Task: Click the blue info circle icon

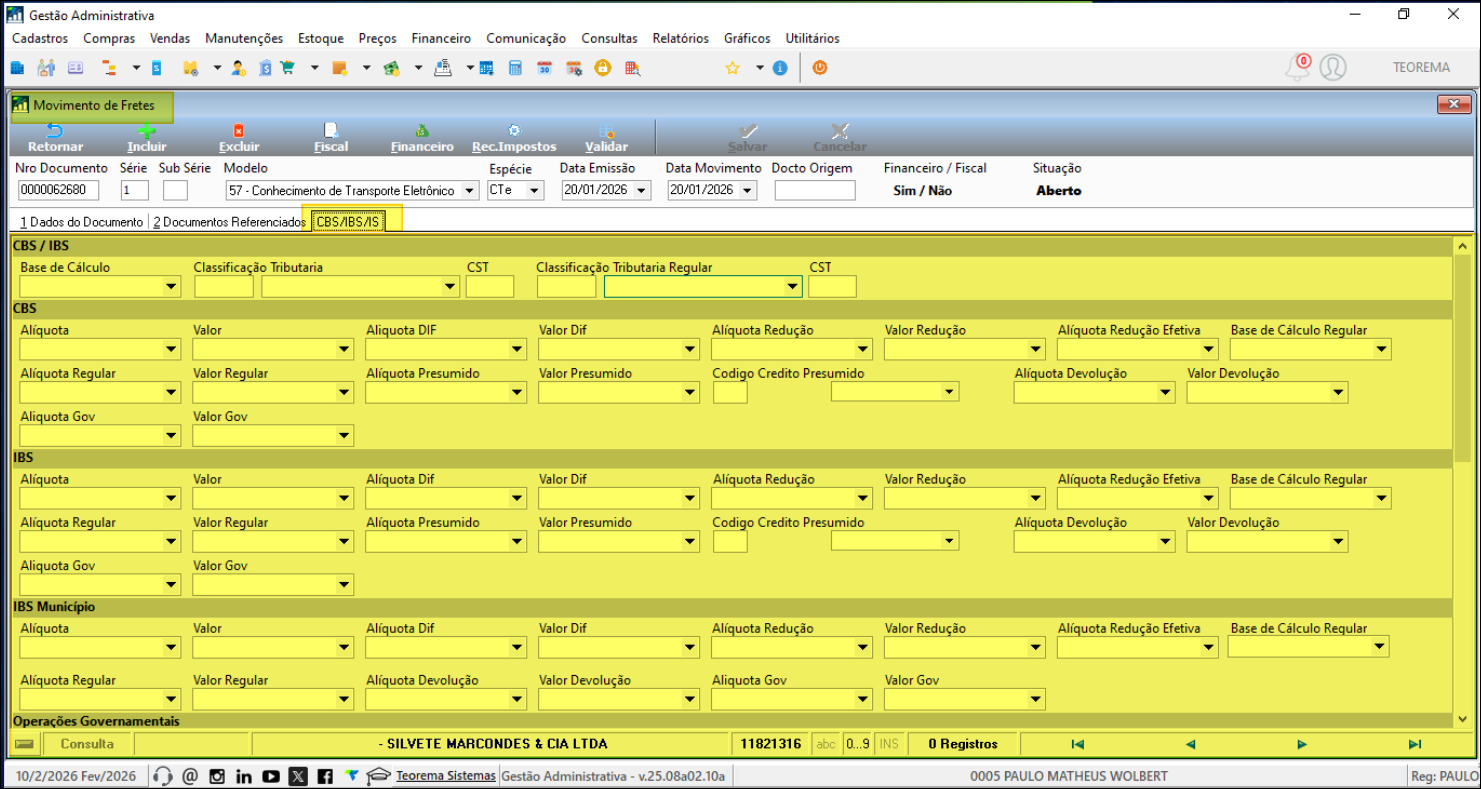Action: [x=780, y=68]
